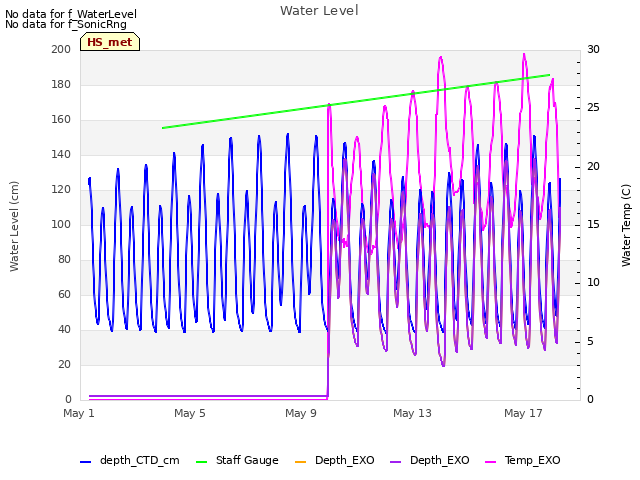640x480 pixels.
Task: Click the Water Temp (C) axis title
Action: [x=626, y=226]
